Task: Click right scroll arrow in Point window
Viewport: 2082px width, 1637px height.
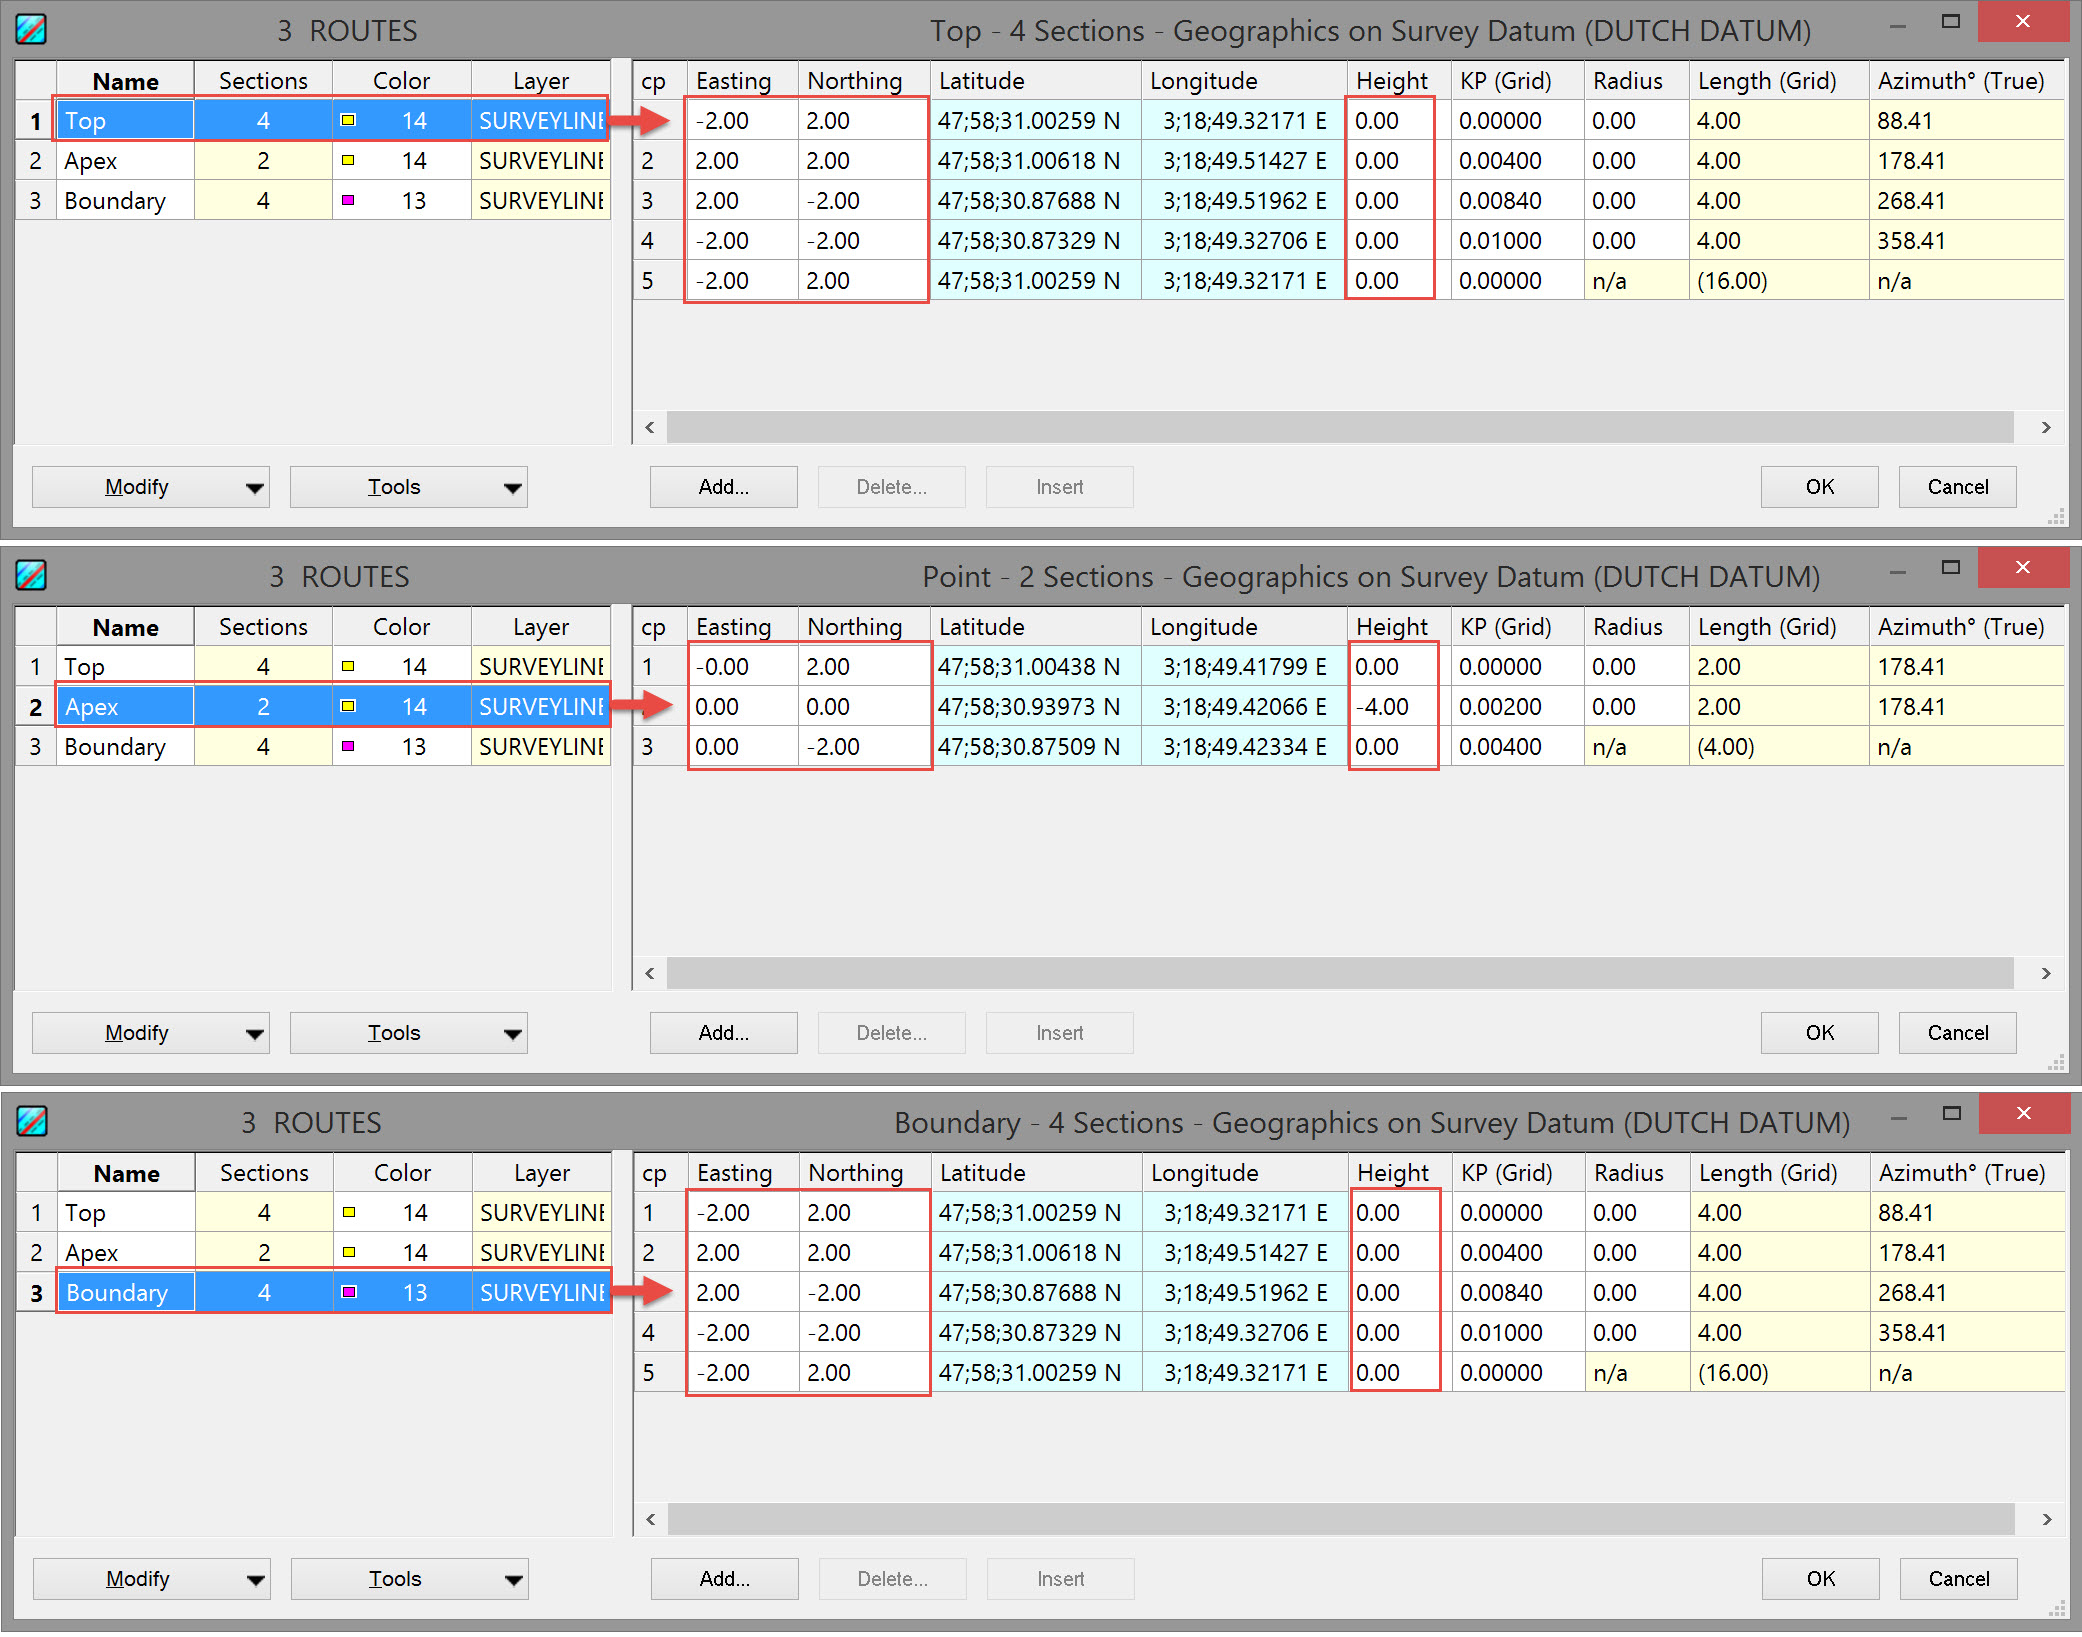Action: (x=2046, y=973)
